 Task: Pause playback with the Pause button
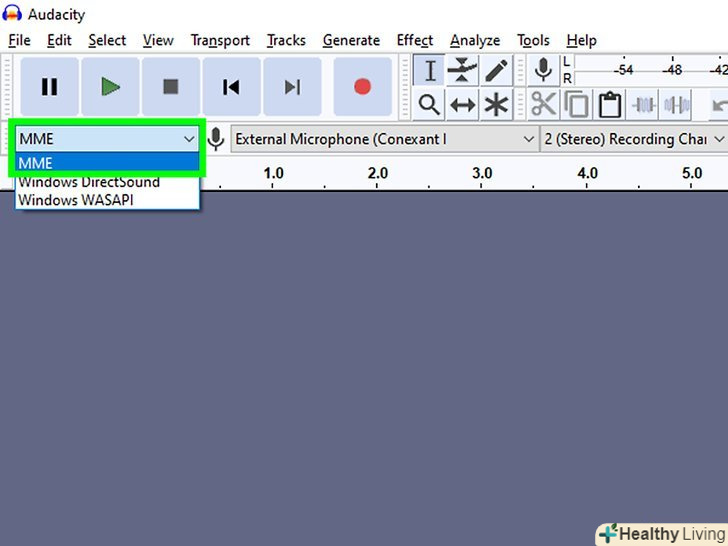tap(49, 87)
